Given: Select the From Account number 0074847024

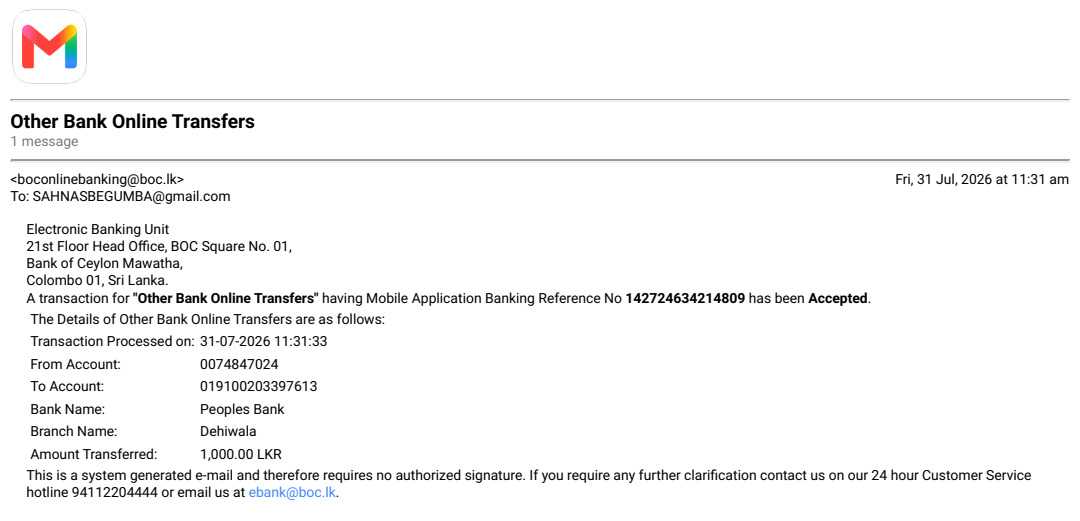Looking at the screenshot, I should (239, 364).
